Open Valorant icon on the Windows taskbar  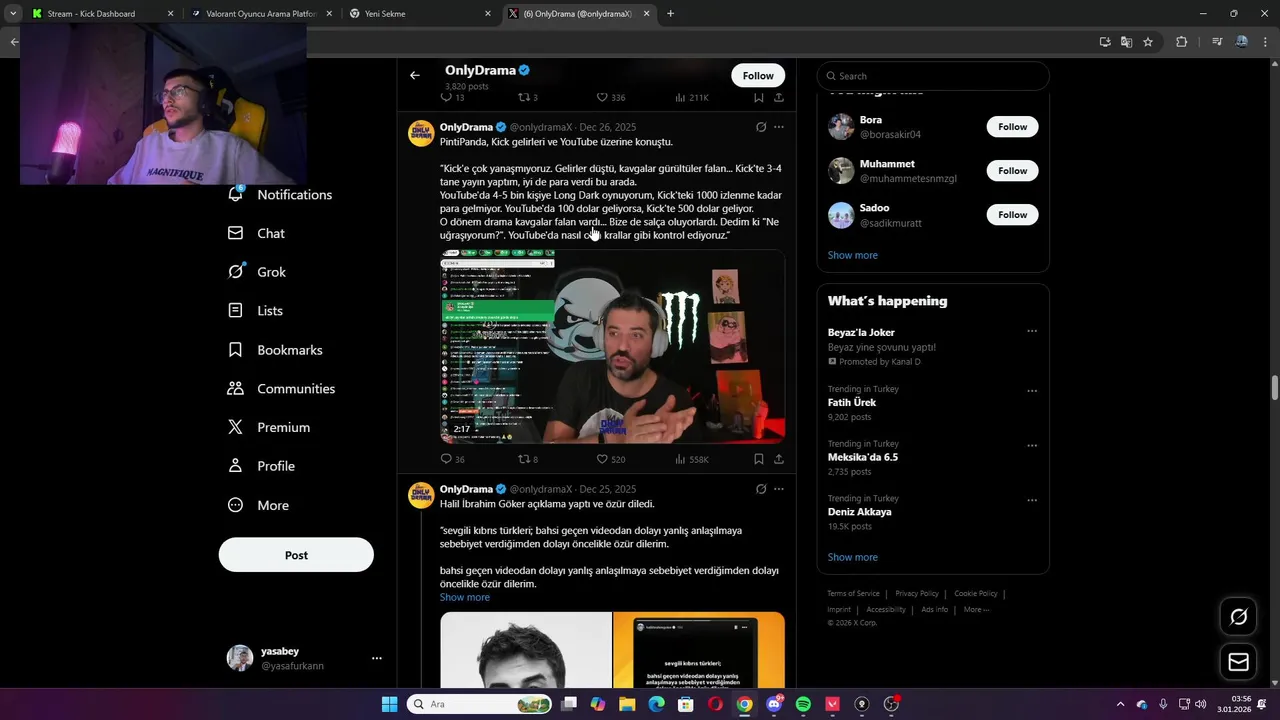[x=832, y=705]
